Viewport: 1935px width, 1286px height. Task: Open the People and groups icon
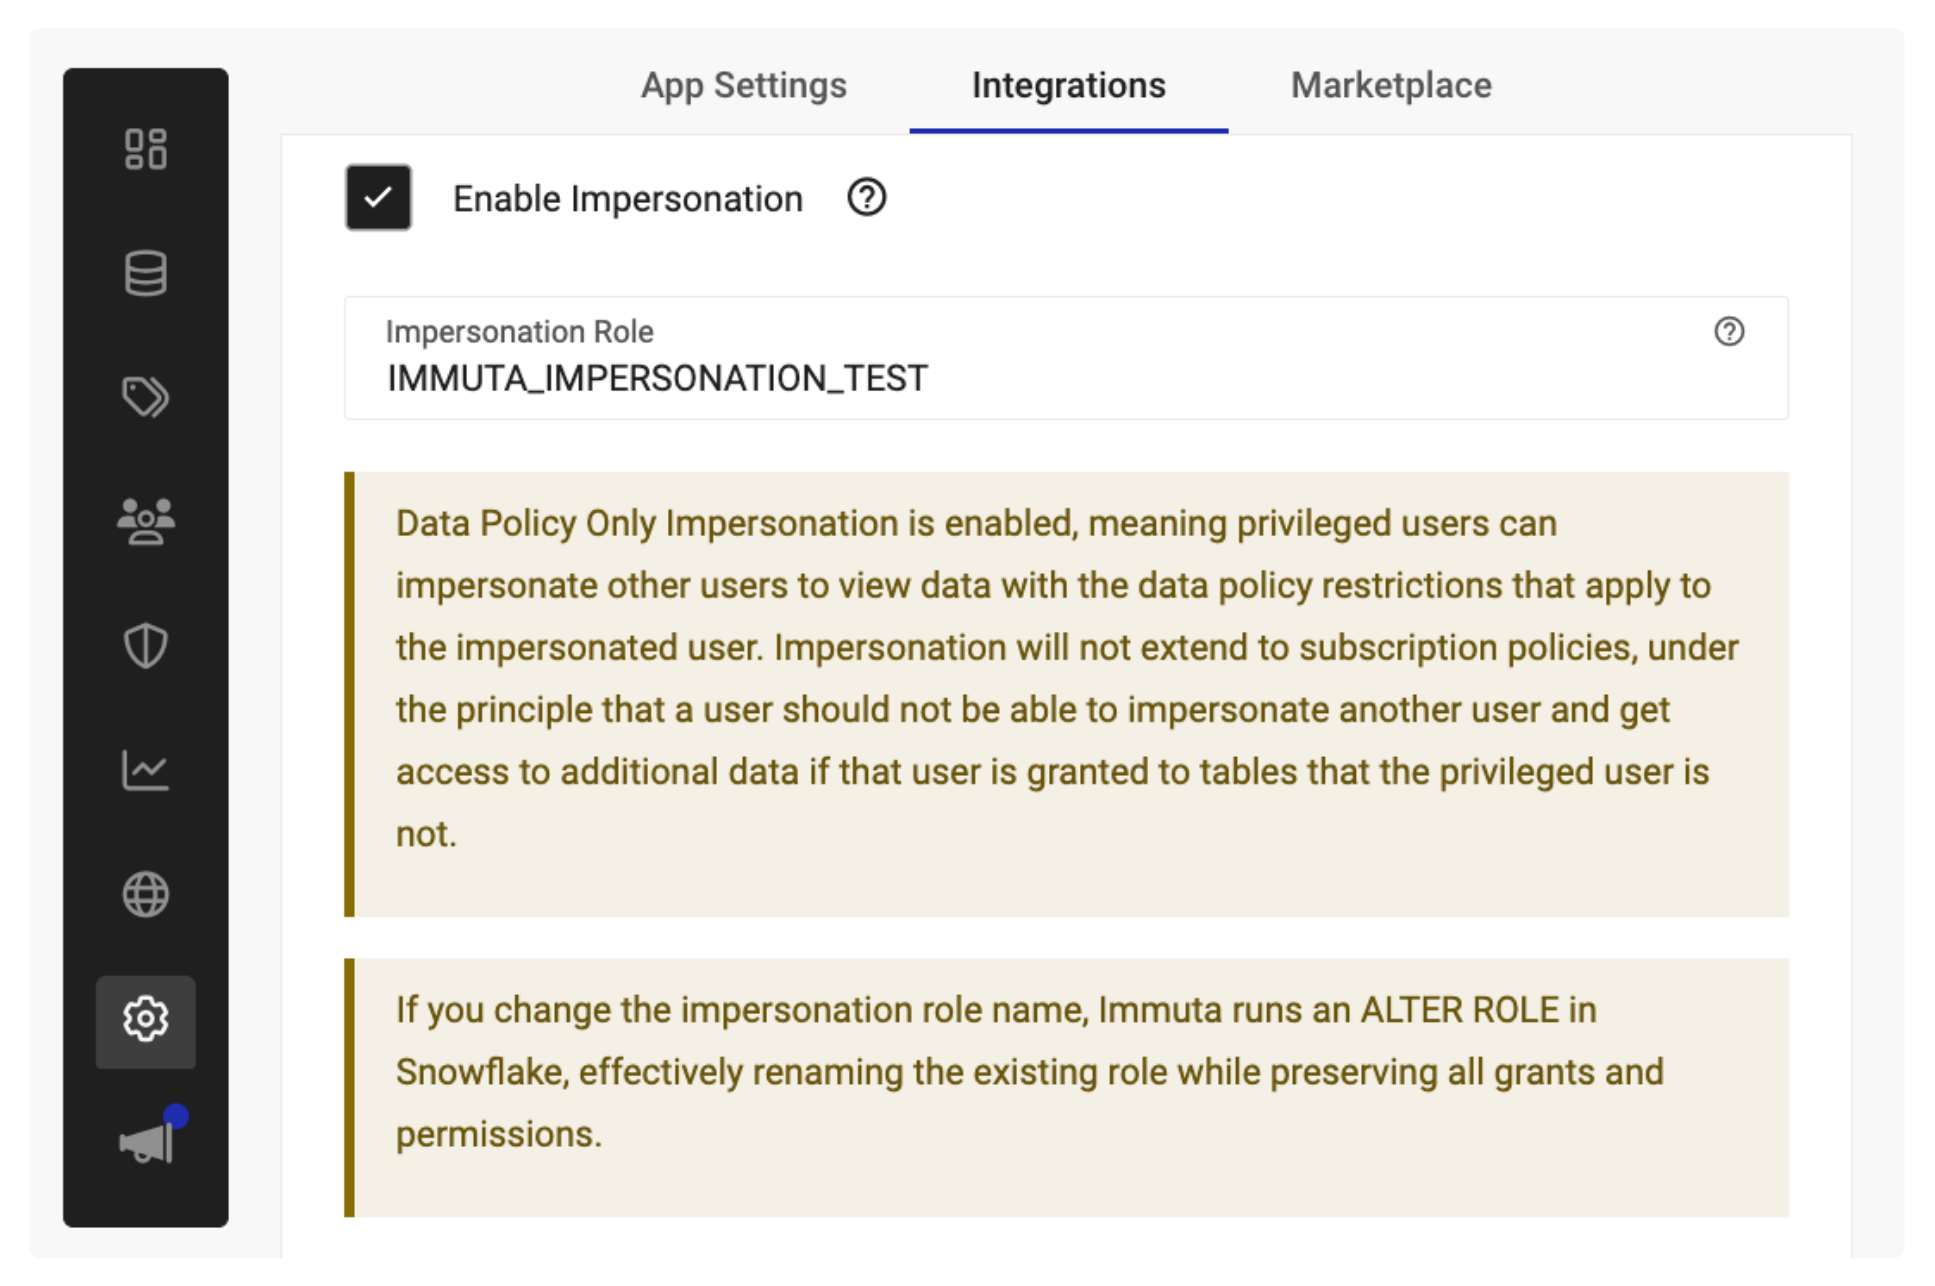(x=145, y=521)
